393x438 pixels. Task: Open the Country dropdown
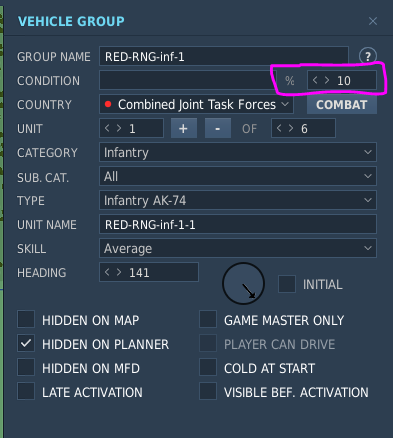point(196,104)
